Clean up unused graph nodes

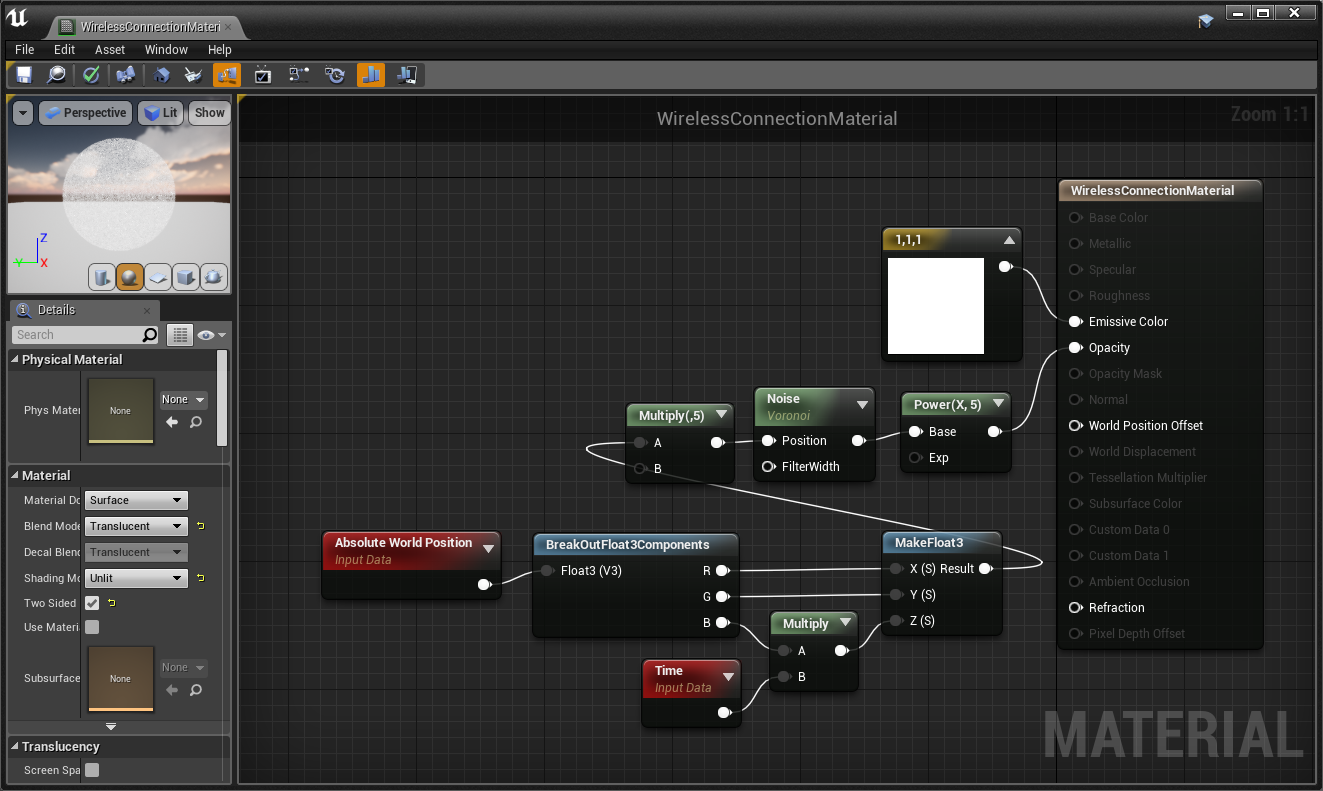(x=194, y=74)
